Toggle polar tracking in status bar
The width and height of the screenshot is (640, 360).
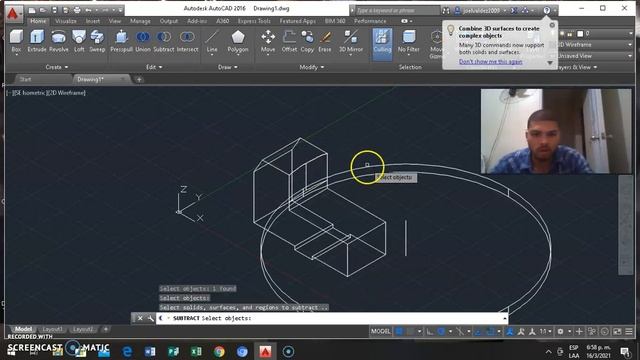[441, 331]
